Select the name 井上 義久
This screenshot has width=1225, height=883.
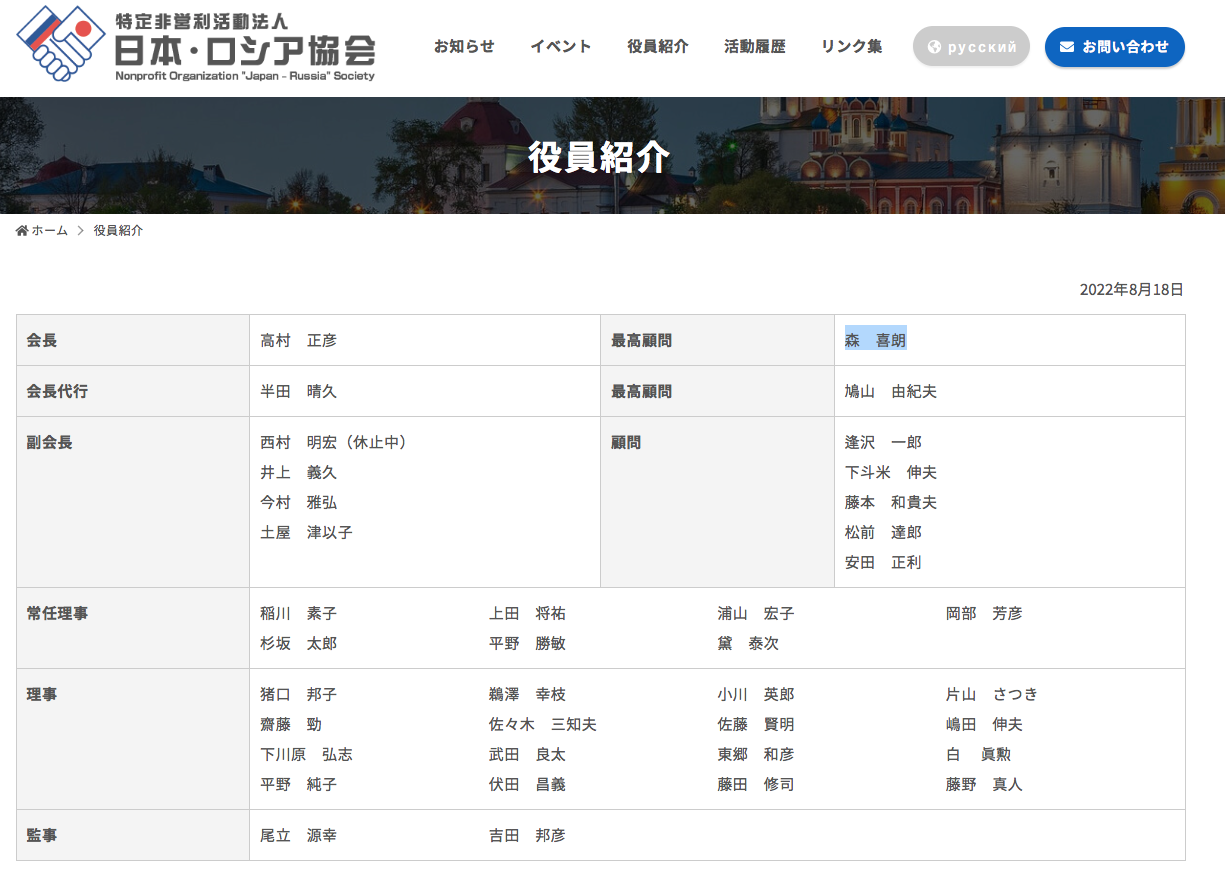299,472
